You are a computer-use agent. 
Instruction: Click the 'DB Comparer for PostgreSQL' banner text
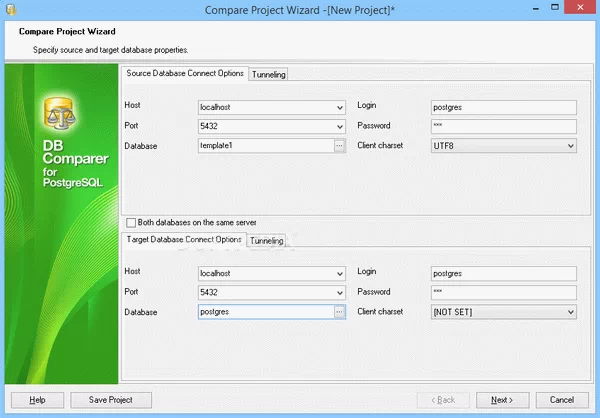pyautogui.click(x=75, y=163)
